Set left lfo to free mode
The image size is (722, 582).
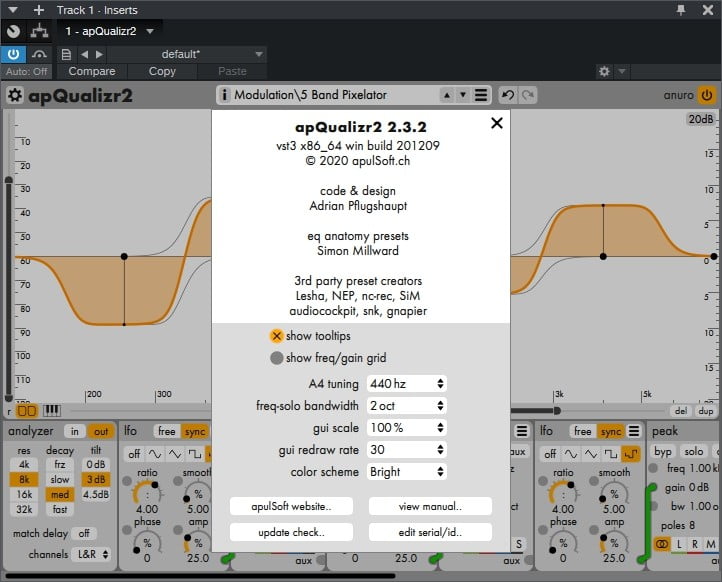click(x=167, y=431)
